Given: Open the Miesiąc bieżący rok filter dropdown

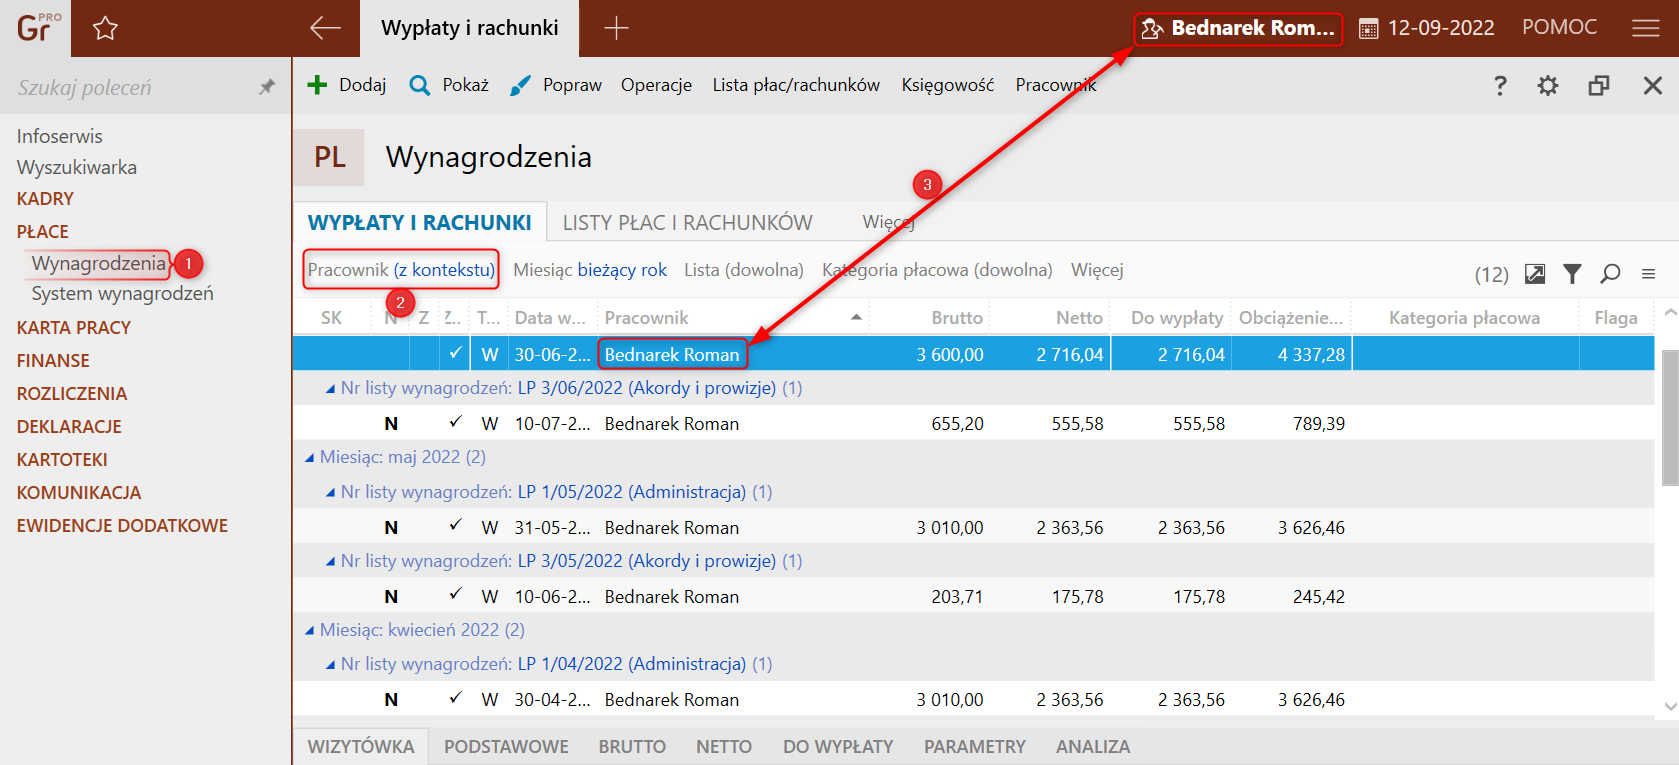Looking at the screenshot, I should 590,270.
